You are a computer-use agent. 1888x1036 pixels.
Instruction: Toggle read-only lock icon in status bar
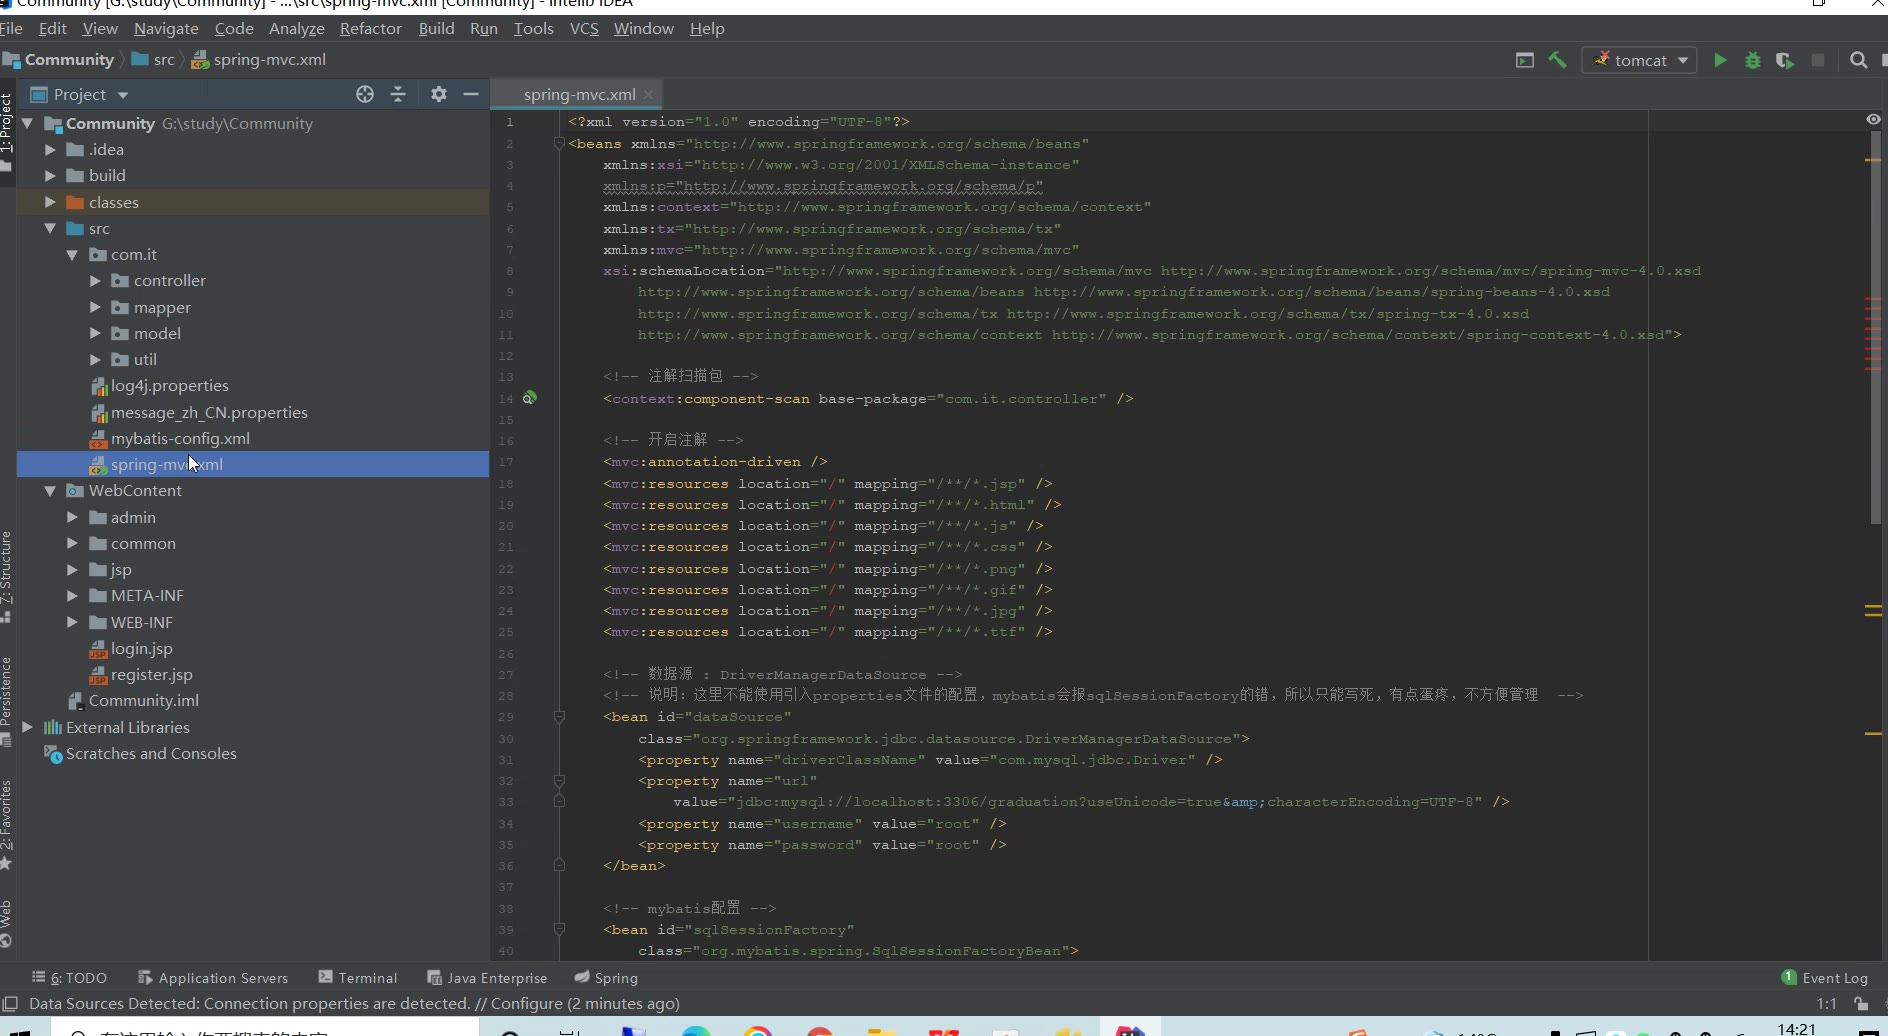tap(1860, 1003)
